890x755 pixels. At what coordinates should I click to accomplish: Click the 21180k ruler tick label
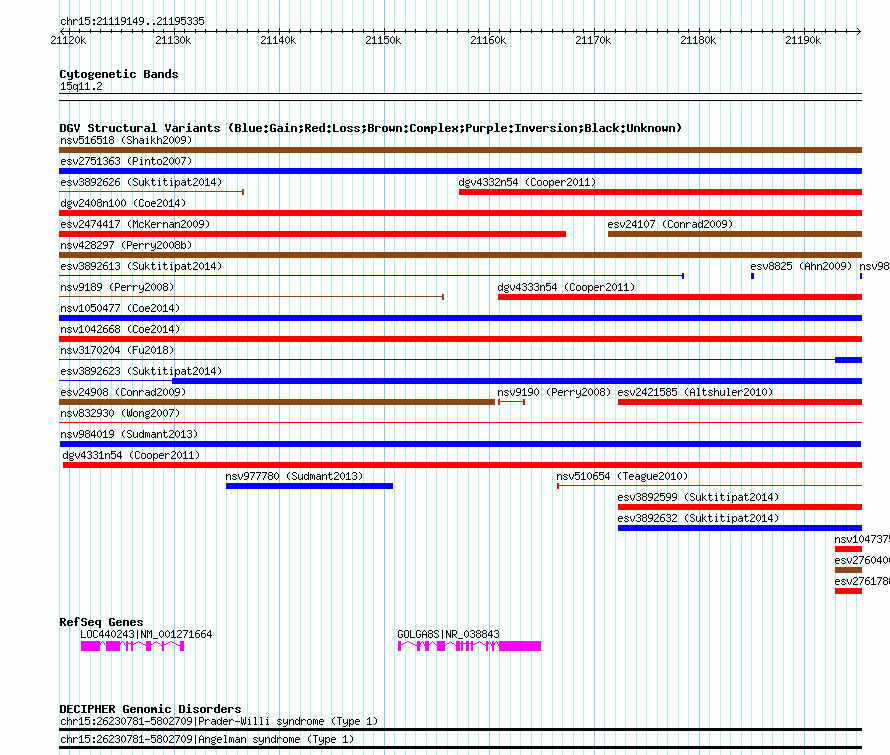(x=698, y=40)
